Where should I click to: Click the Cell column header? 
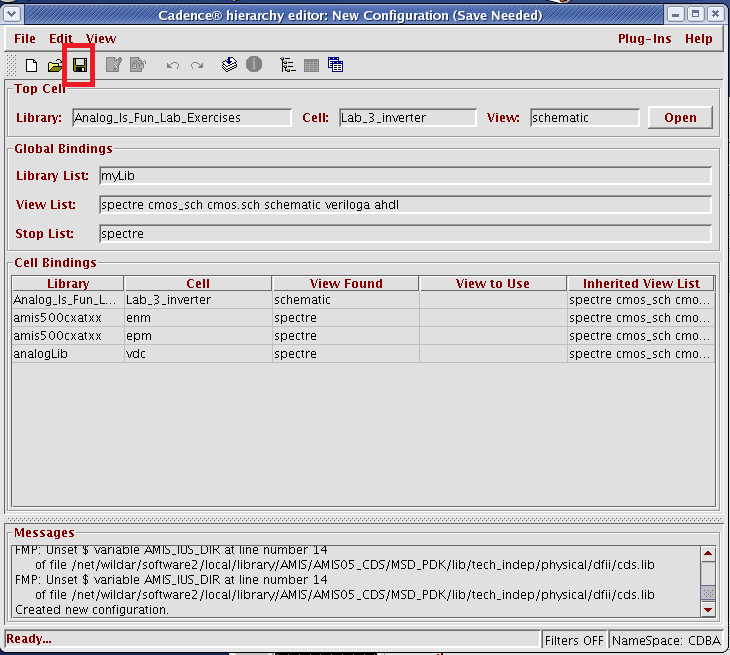(198, 284)
